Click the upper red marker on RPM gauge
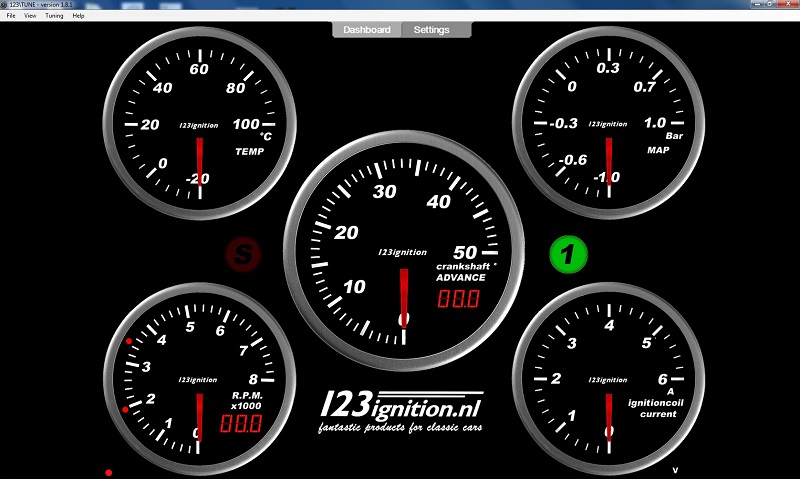This screenshot has width=800, height=479. [129, 341]
